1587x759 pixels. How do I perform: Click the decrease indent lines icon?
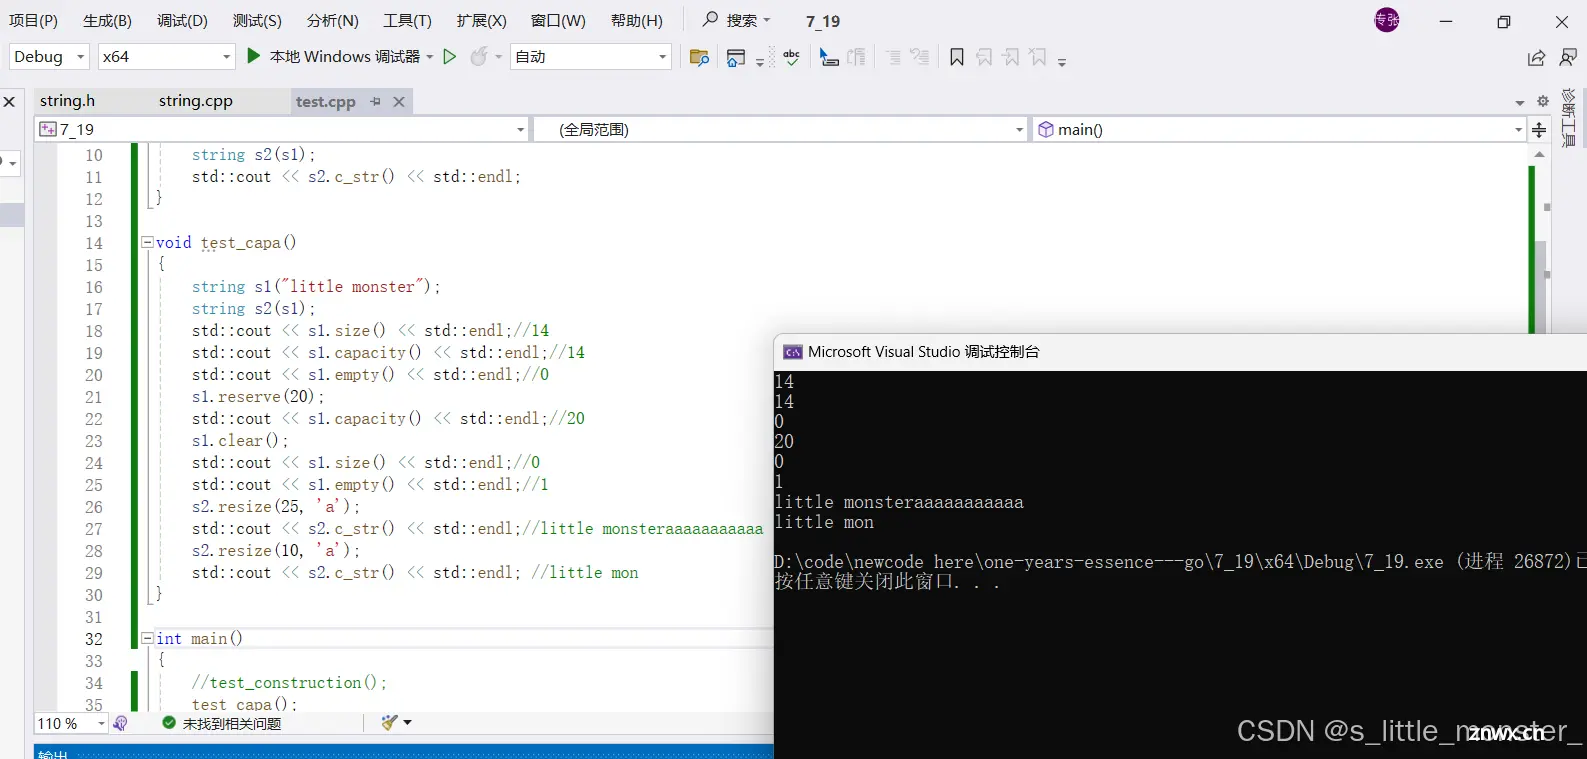(x=893, y=57)
